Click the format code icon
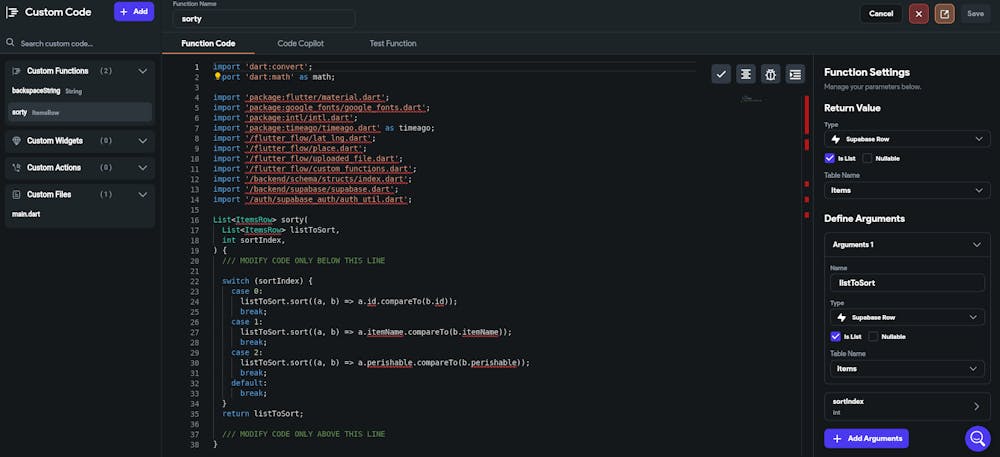Image resolution: width=1000 pixels, height=457 pixels. click(x=746, y=74)
